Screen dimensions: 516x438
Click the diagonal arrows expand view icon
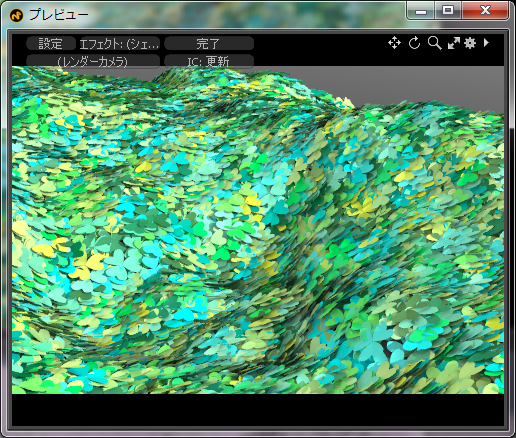pos(454,43)
